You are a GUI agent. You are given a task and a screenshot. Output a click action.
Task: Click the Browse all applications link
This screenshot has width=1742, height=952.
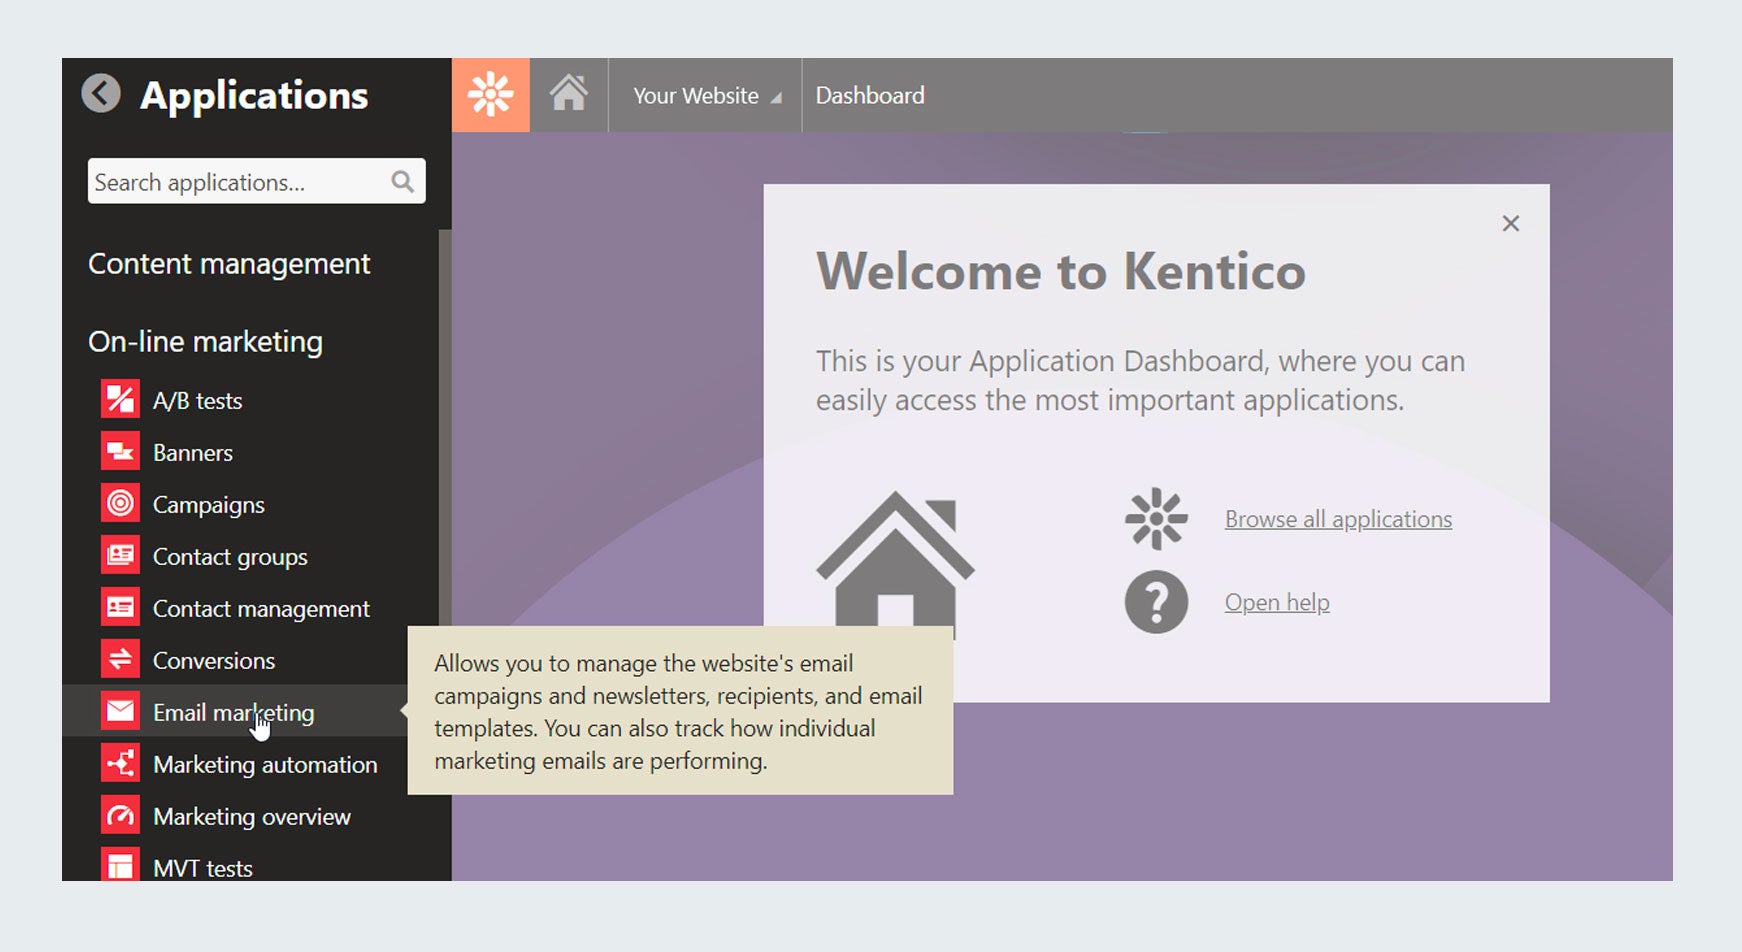click(x=1338, y=518)
